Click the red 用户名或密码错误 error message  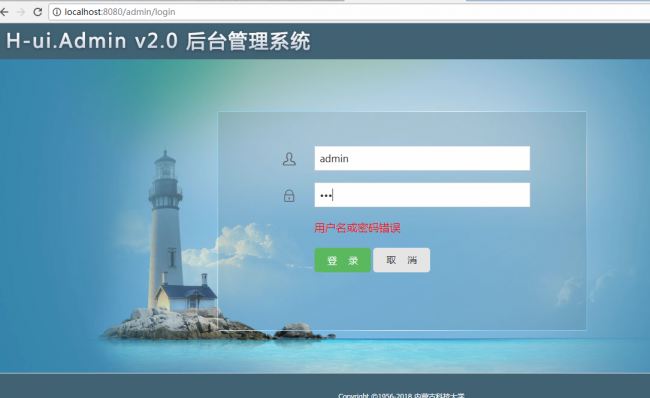[357, 228]
